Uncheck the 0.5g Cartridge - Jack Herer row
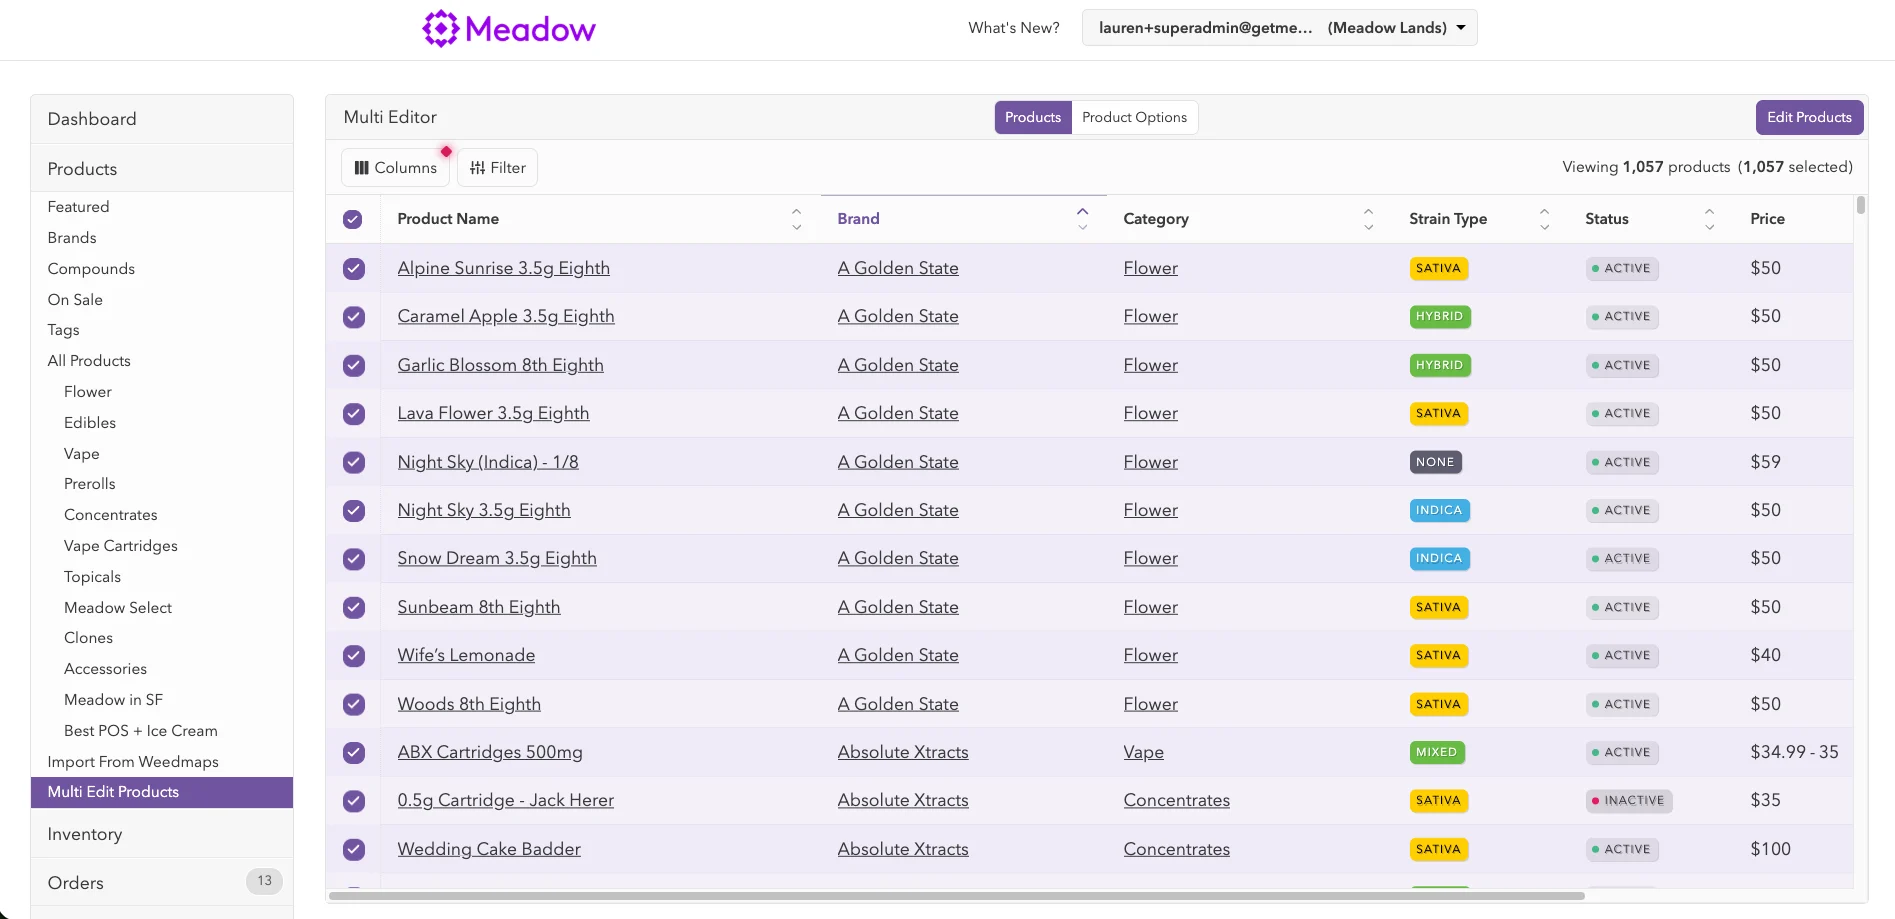This screenshot has width=1895, height=919. pos(354,800)
